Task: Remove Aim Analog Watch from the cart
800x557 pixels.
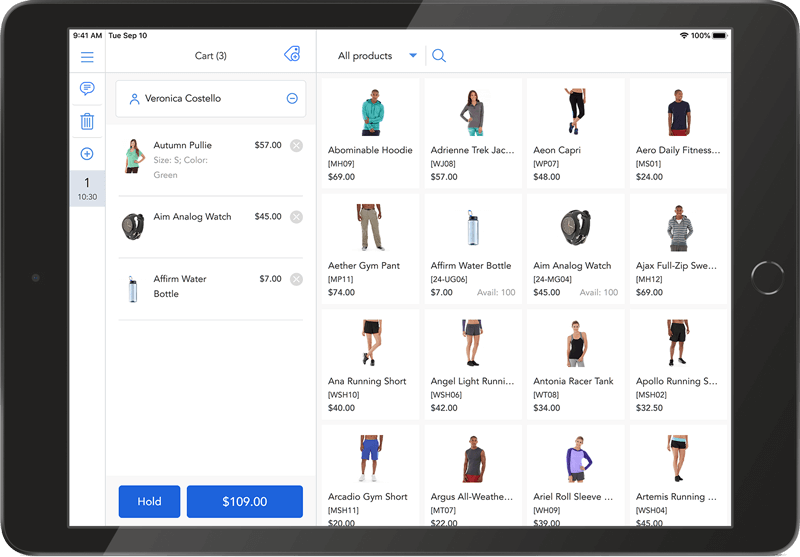Action: (x=296, y=217)
